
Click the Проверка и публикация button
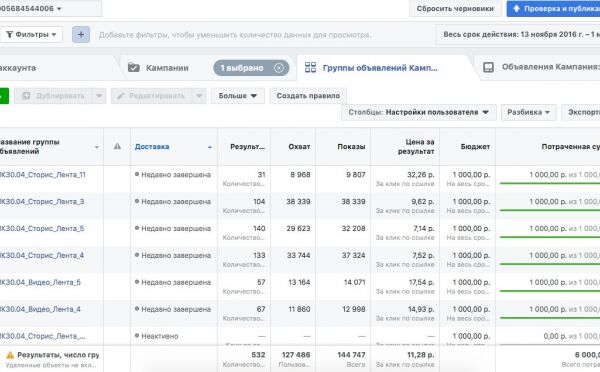tap(553, 8)
